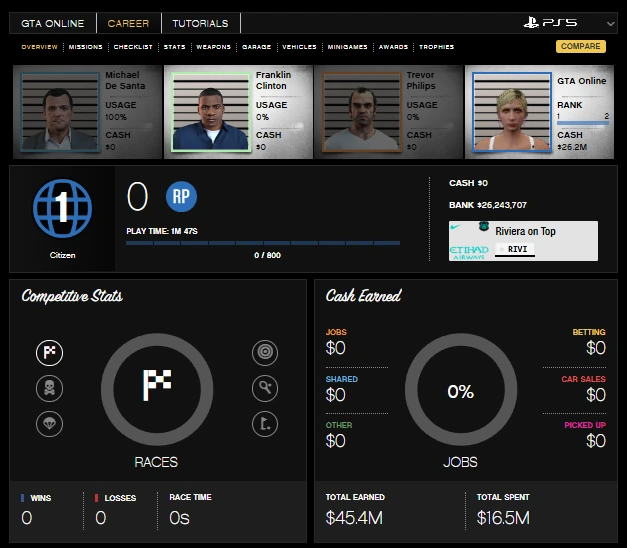Click the blue RP badge icon
The image size is (627, 548).
tap(181, 196)
